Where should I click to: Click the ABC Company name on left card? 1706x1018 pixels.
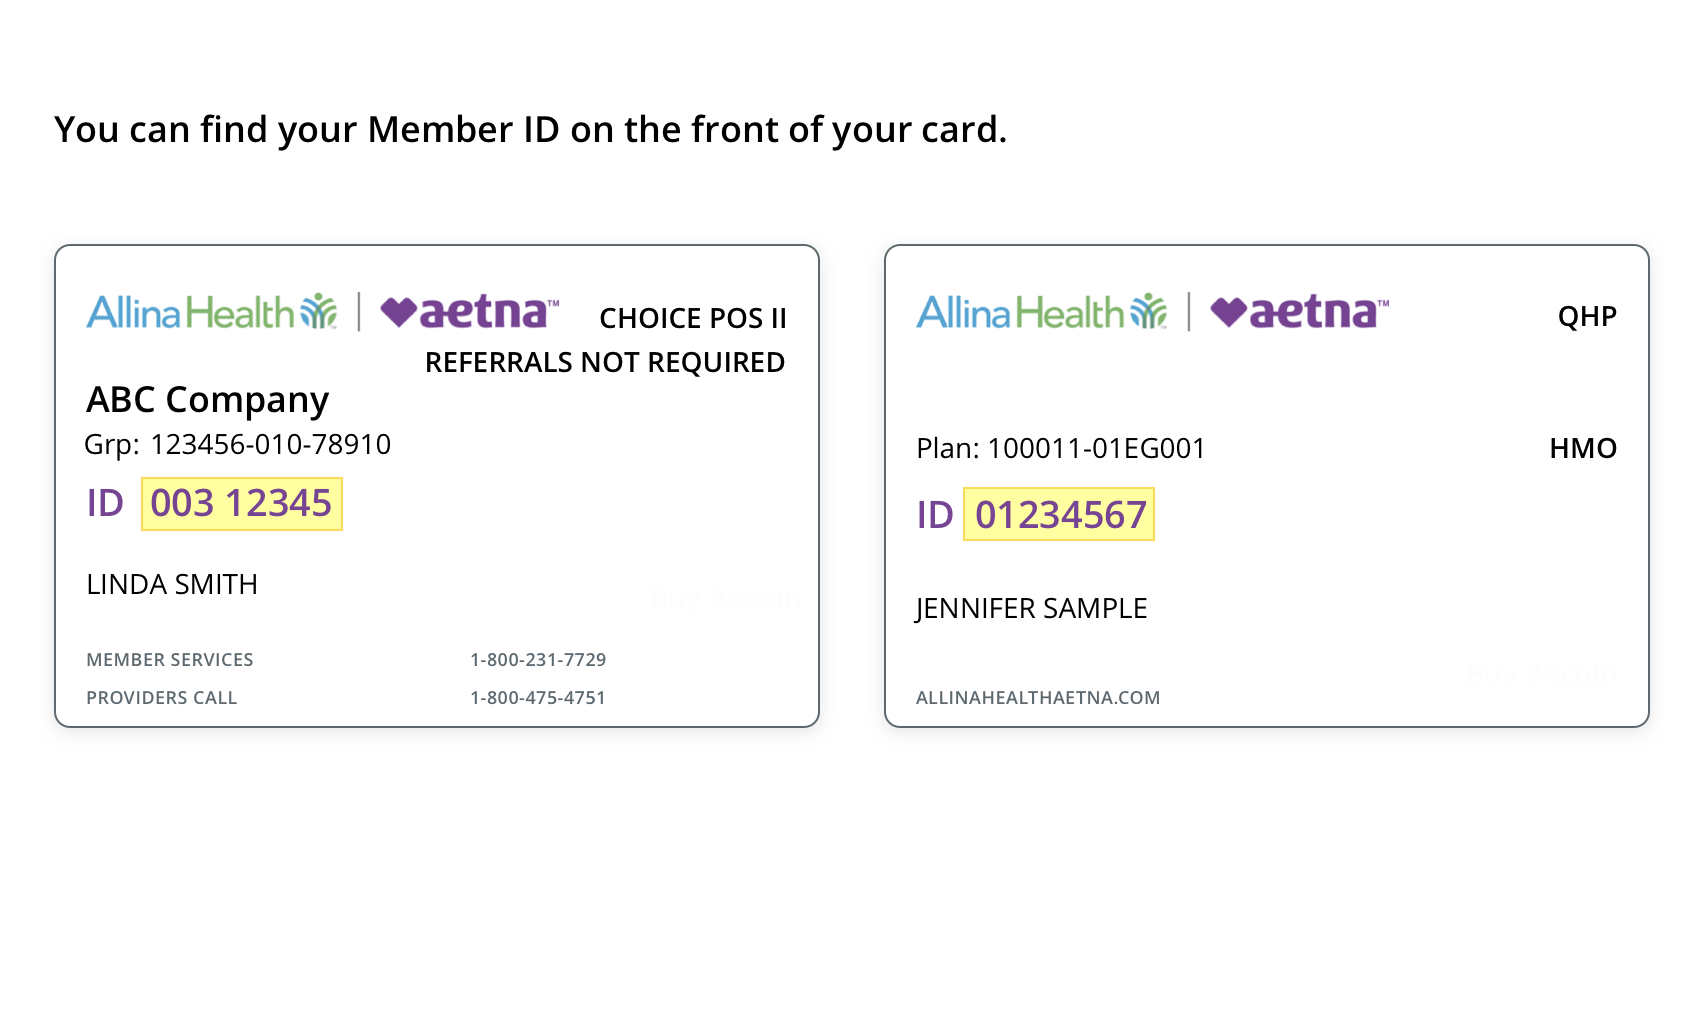click(207, 400)
